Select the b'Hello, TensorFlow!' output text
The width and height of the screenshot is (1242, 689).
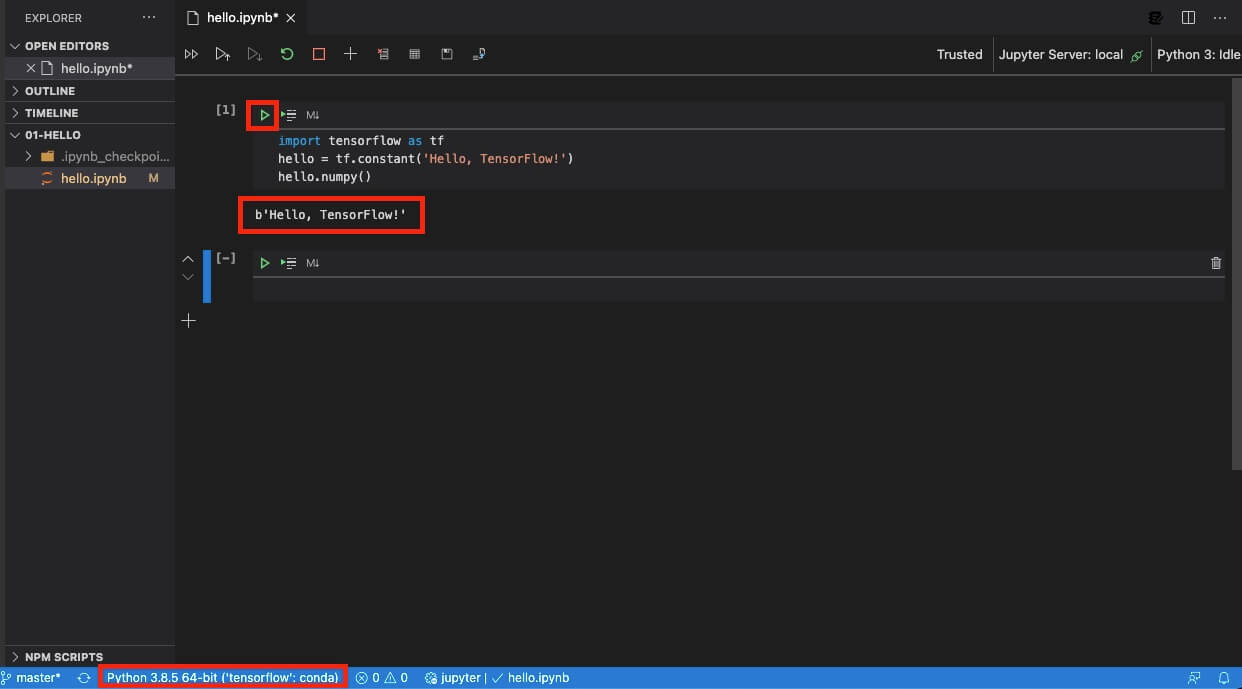click(331, 215)
